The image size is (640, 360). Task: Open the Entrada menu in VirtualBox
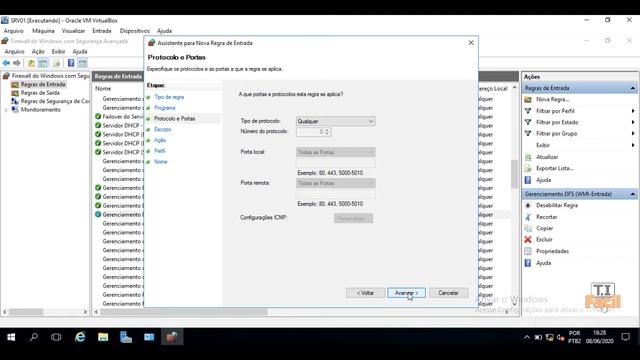coord(102,31)
